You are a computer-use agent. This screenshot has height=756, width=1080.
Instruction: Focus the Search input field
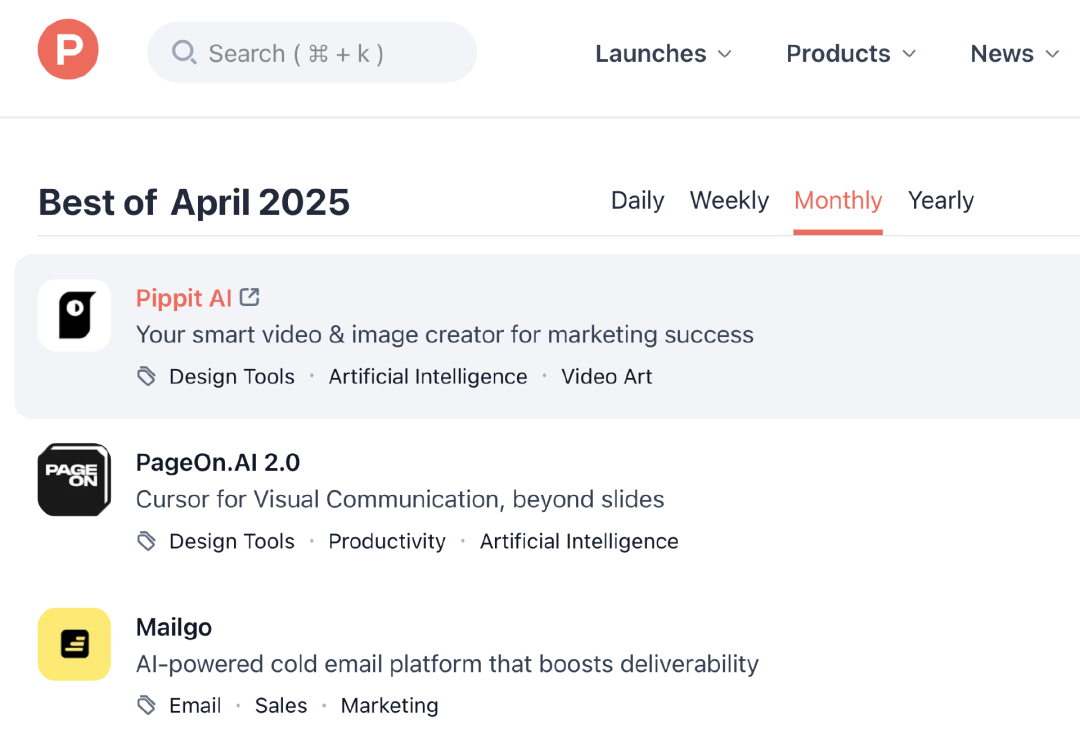[312, 52]
